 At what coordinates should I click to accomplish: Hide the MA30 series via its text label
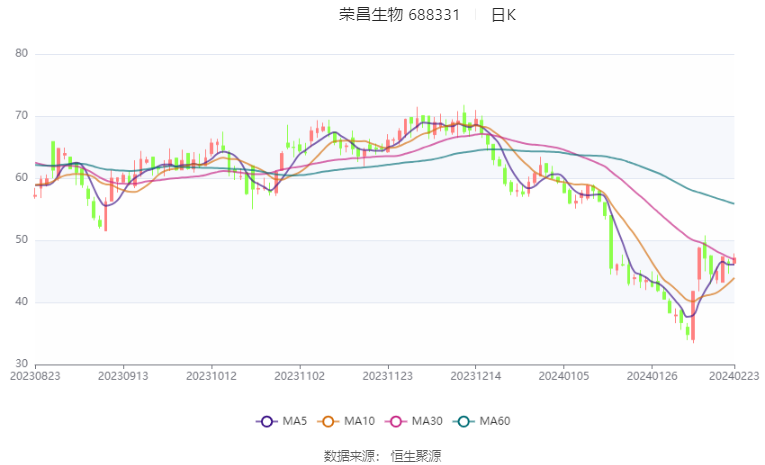[x=427, y=422]
